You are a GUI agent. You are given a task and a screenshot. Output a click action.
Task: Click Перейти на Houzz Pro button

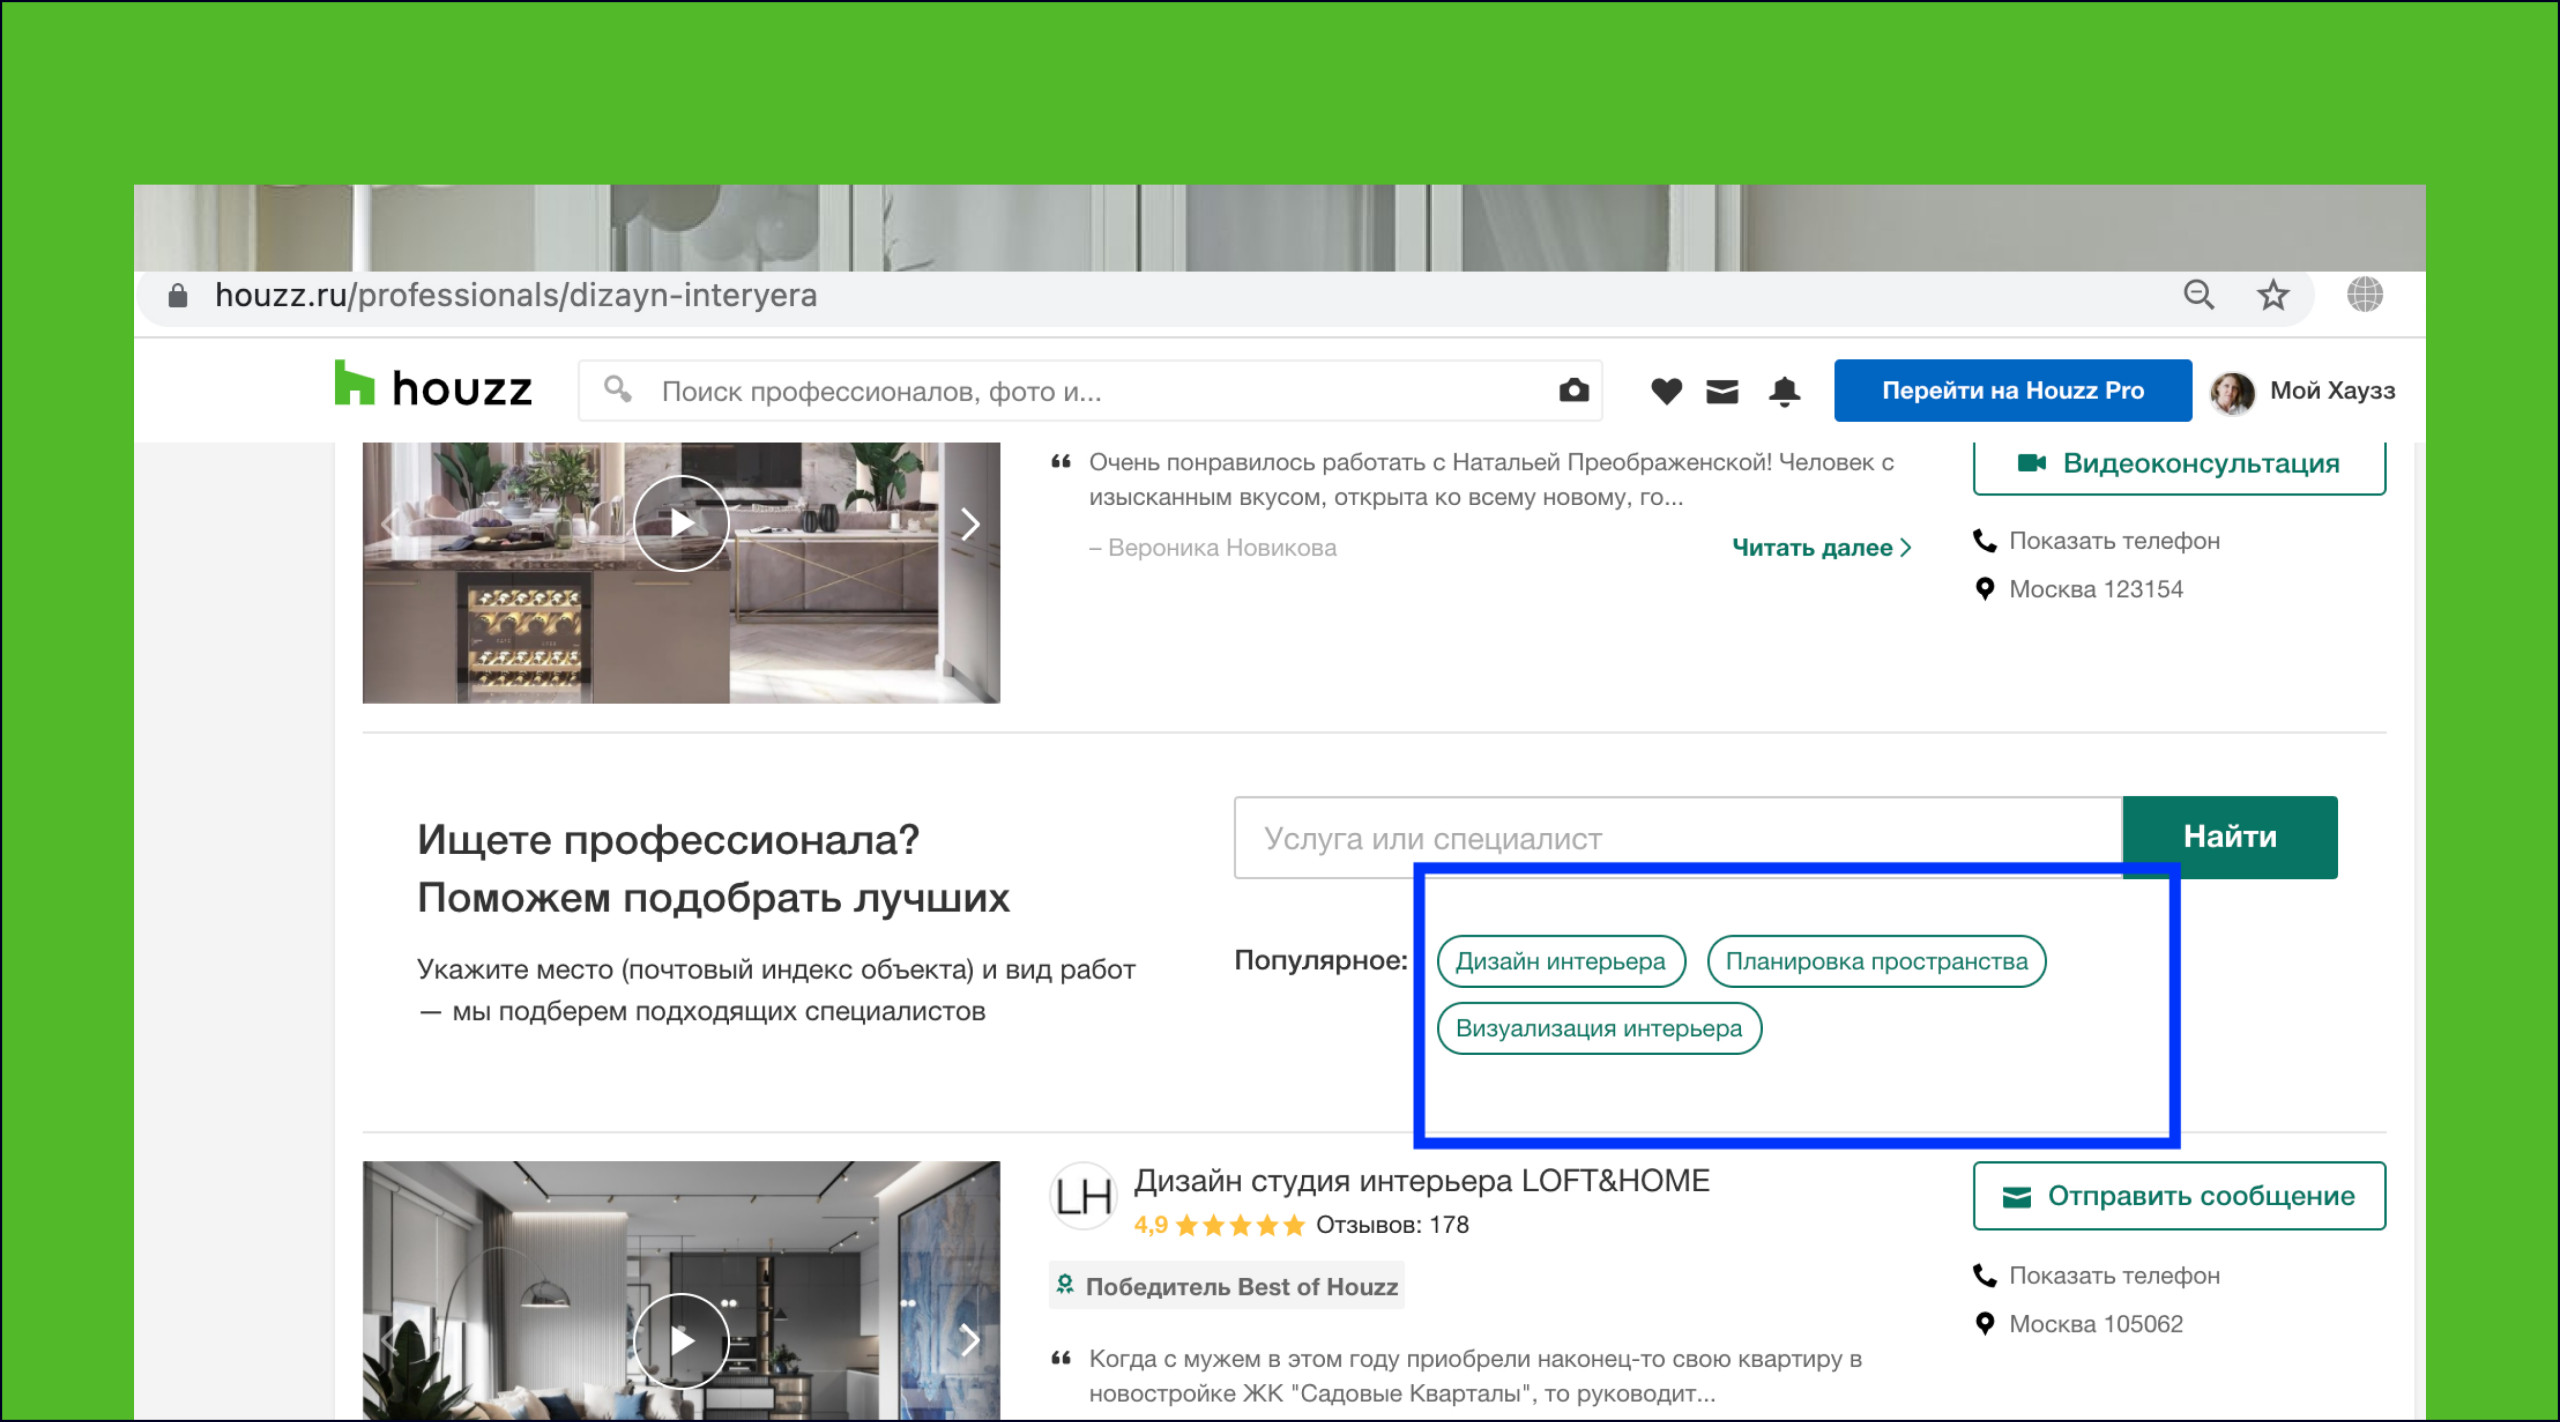(2012, 391)
